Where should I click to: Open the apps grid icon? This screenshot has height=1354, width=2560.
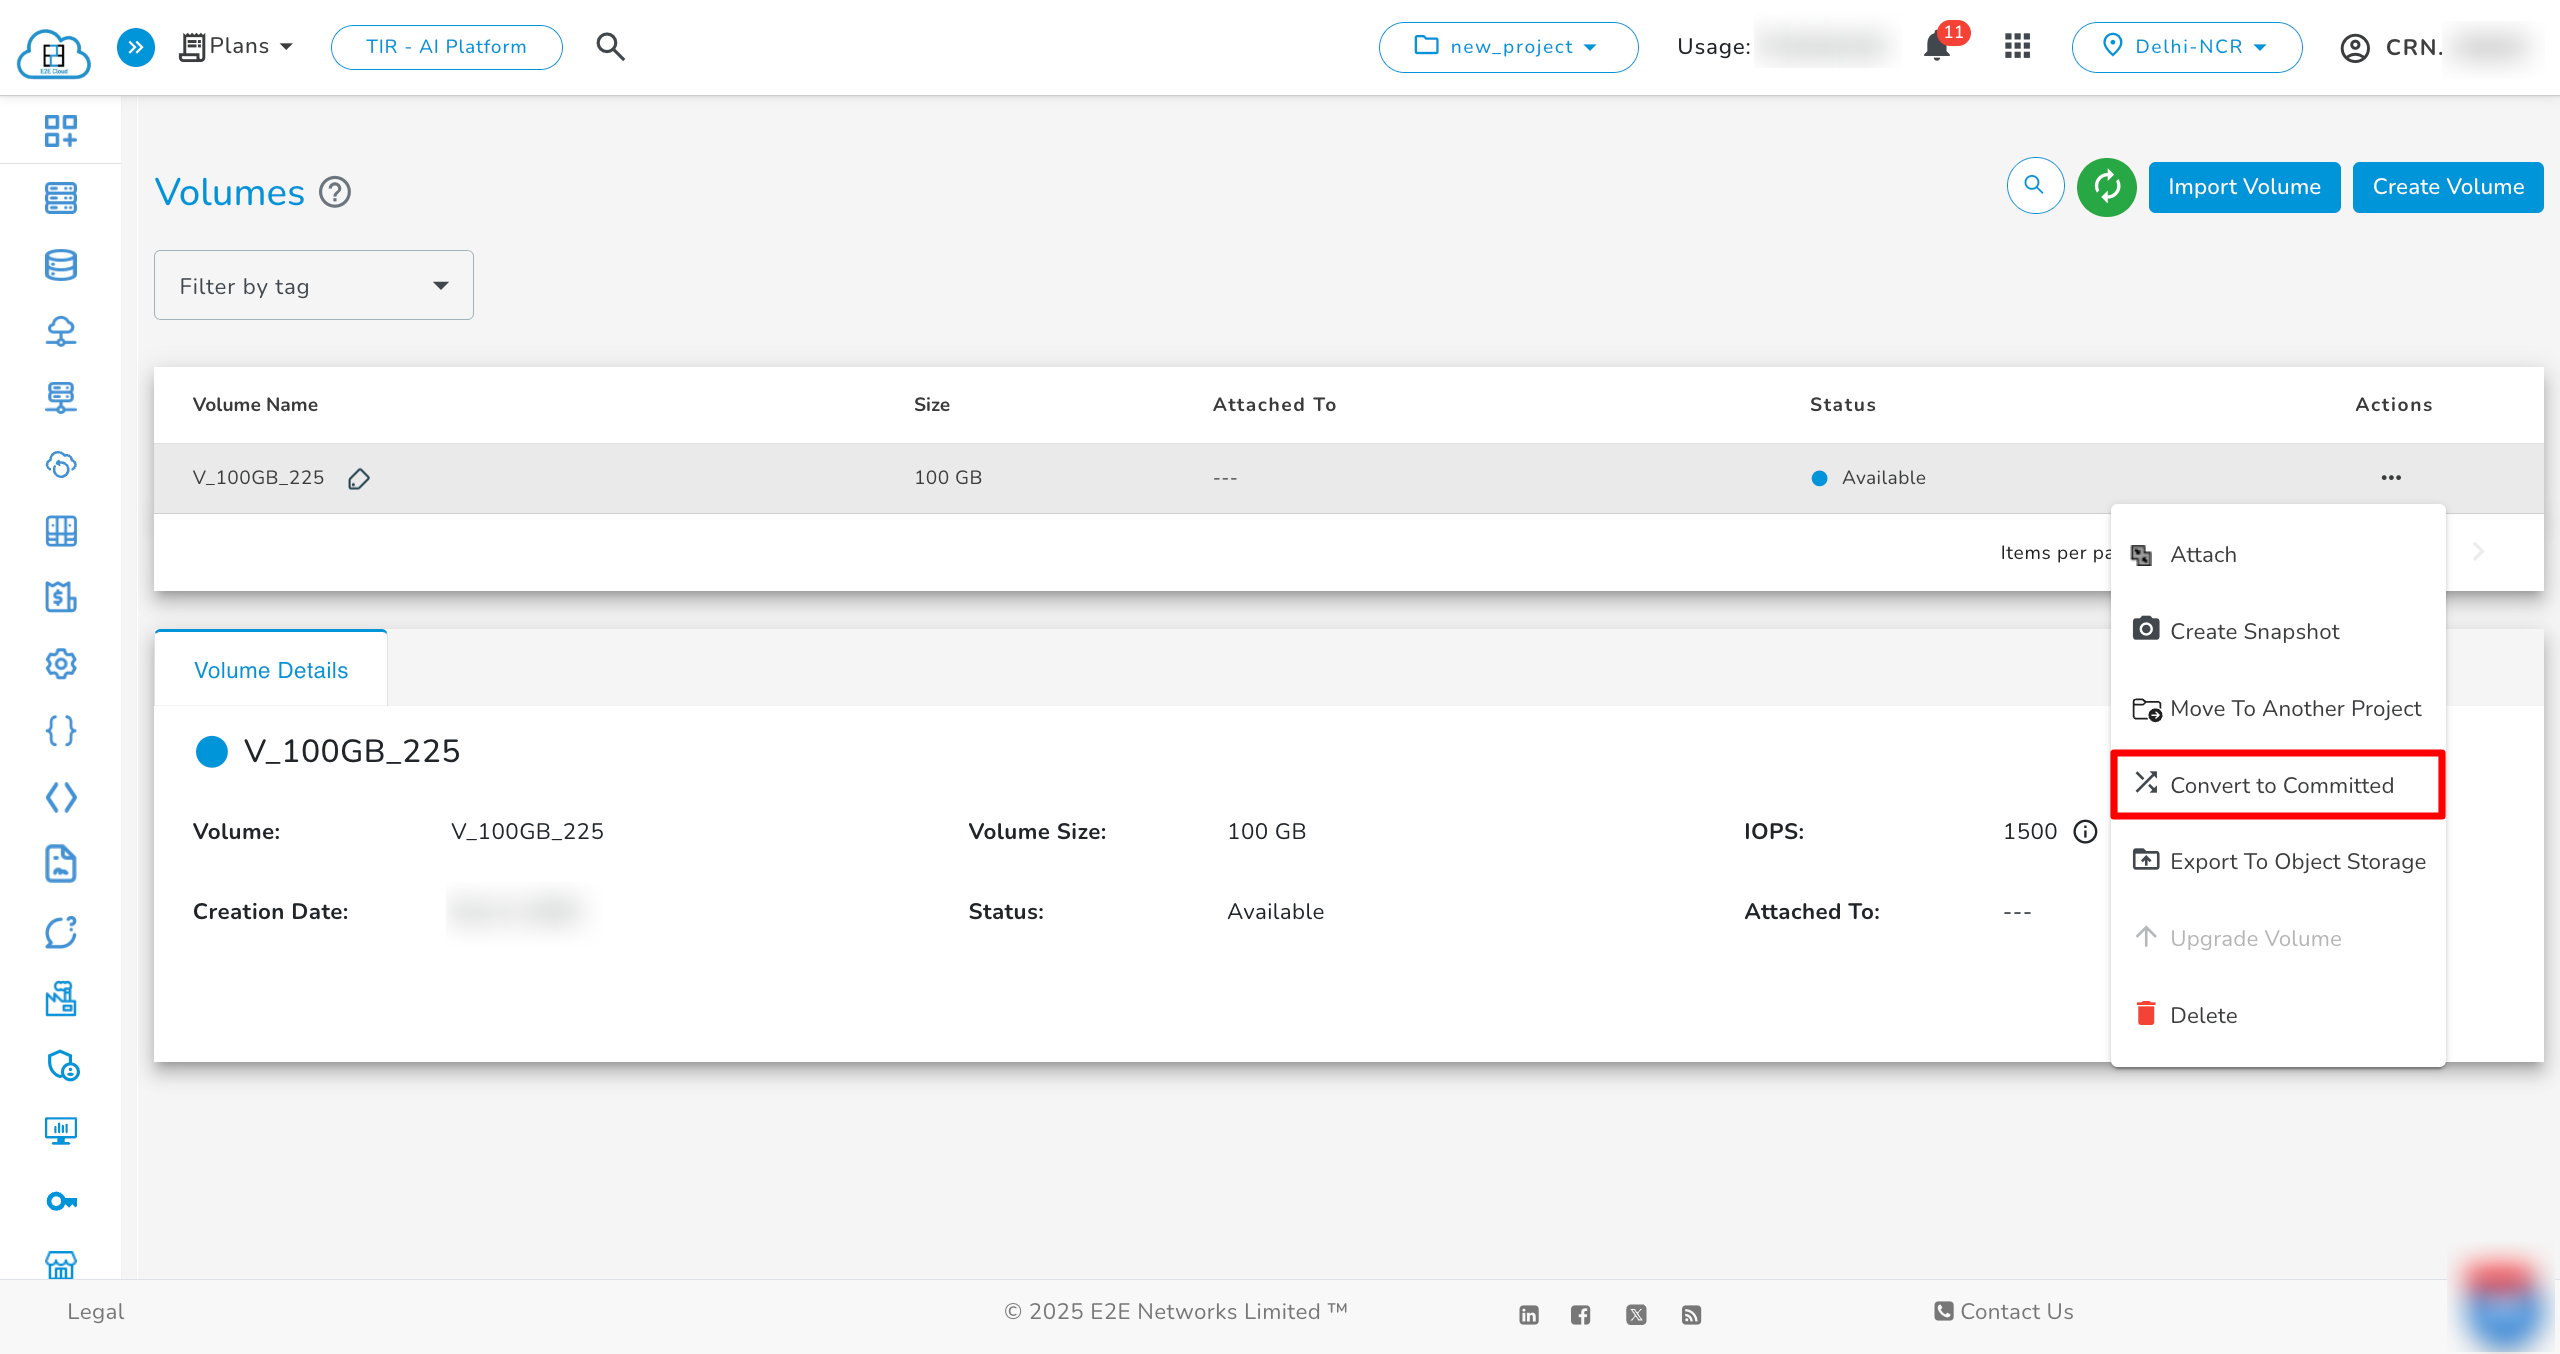pyautogui.click(x=2017, y=47)
